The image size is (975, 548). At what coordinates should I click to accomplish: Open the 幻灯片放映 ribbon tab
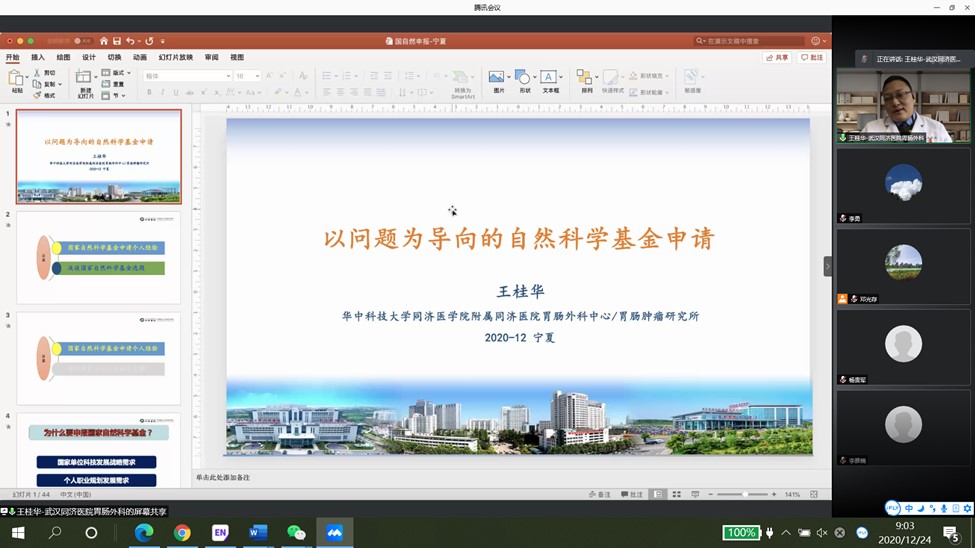pos(175,58)
